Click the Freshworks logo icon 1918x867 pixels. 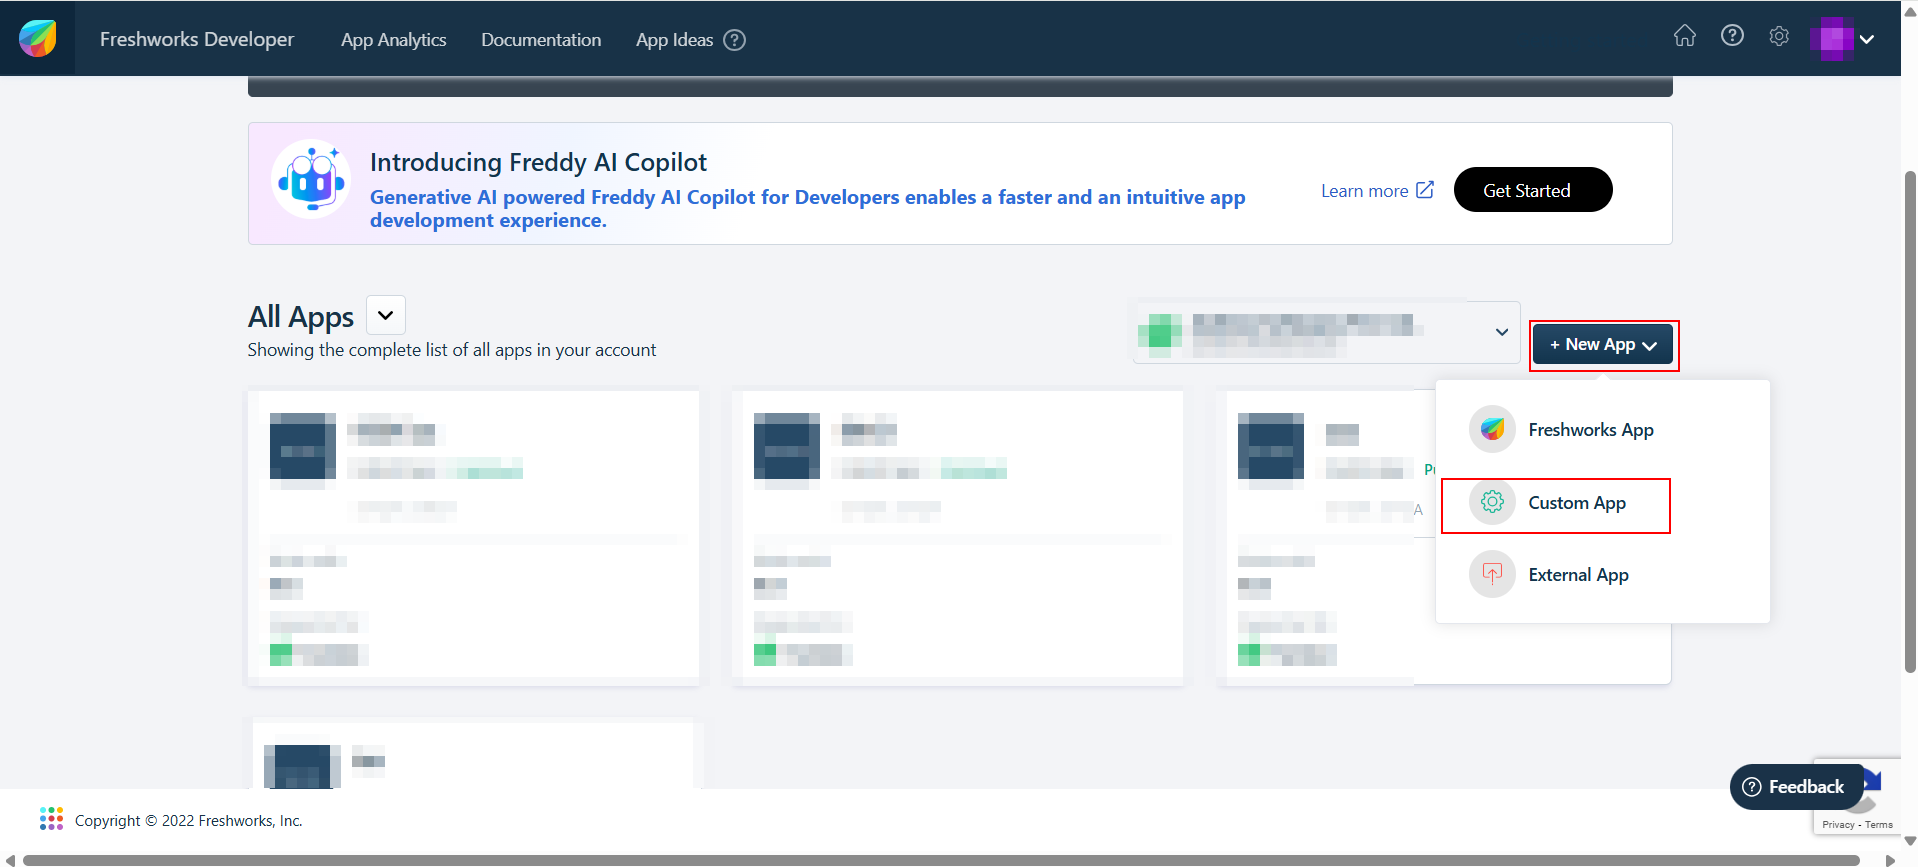tap(38, 38)
